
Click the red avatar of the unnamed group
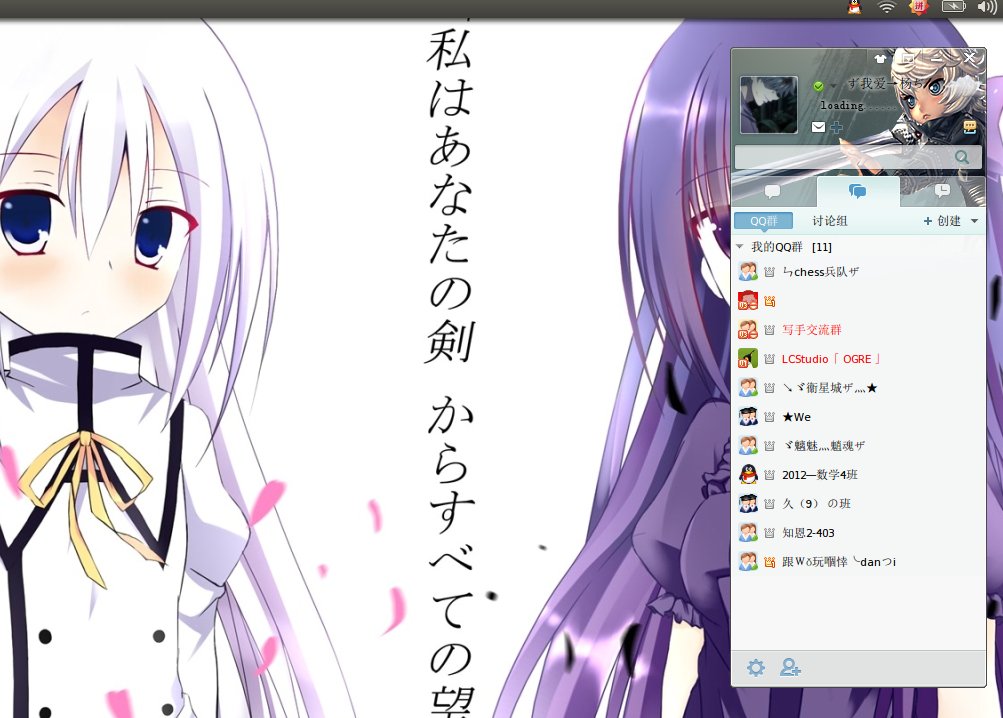pos(748,300)
